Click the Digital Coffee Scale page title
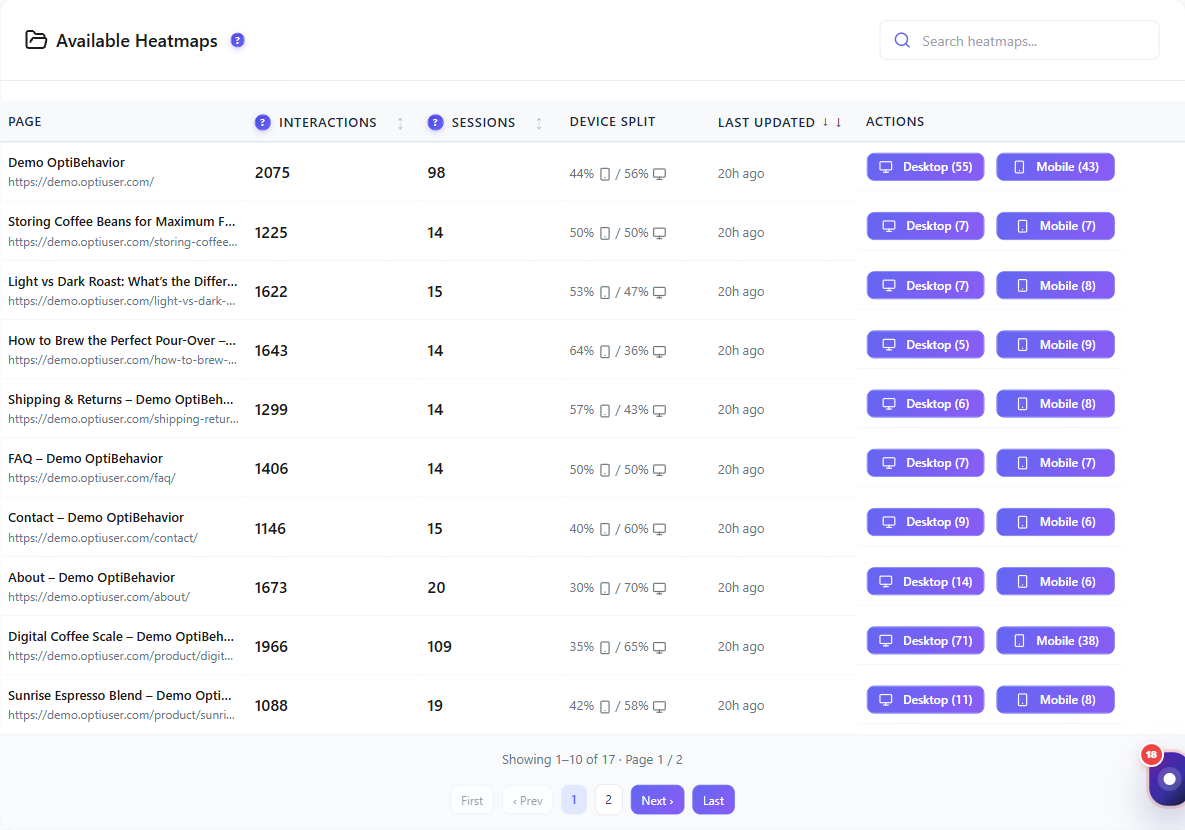The height and width of the screenshot is (830, 1185). (121, 636)
